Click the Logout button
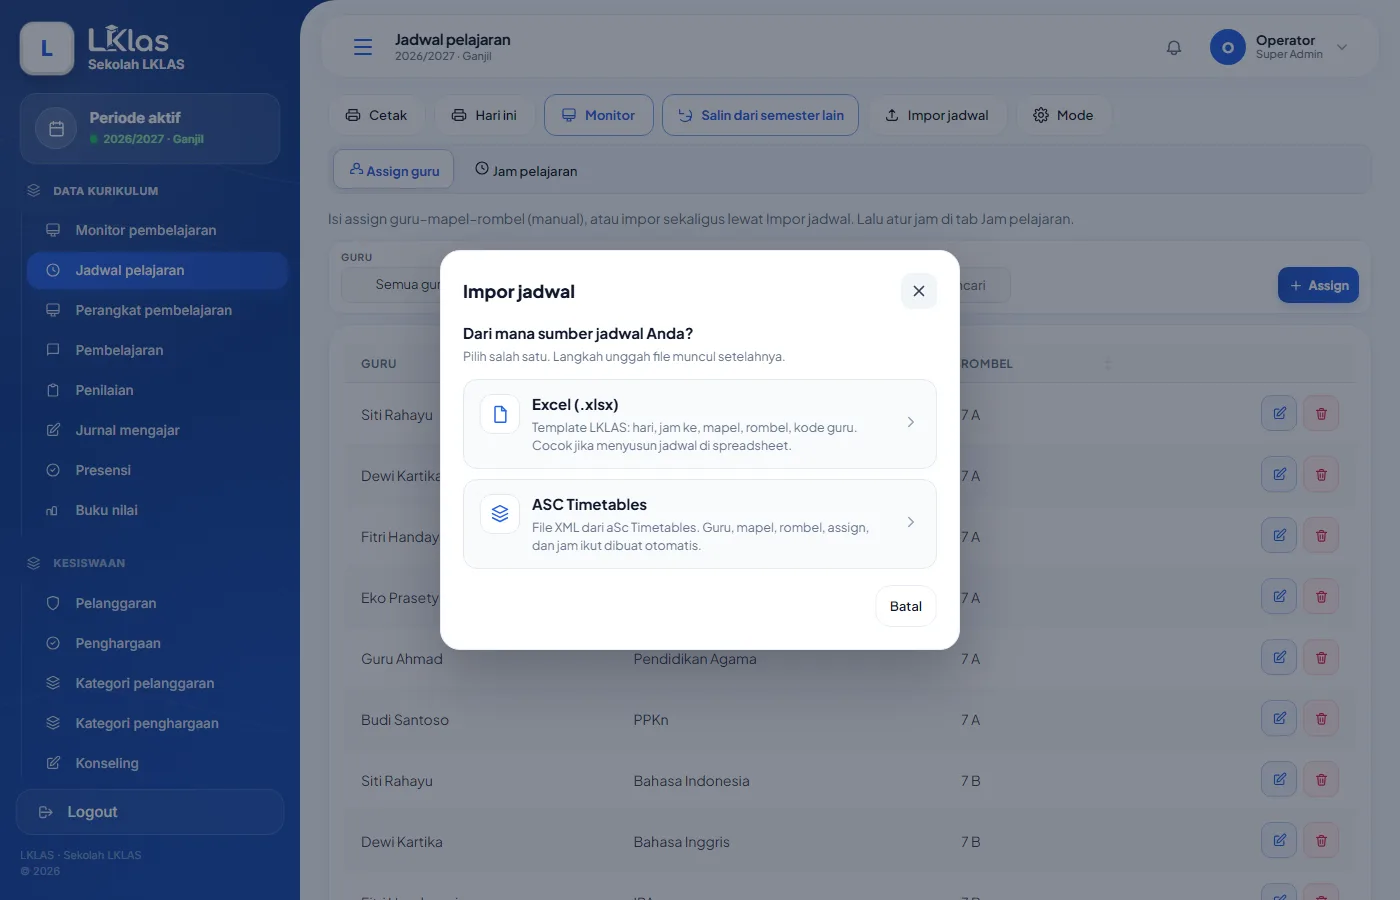 (x=150, y=812)
